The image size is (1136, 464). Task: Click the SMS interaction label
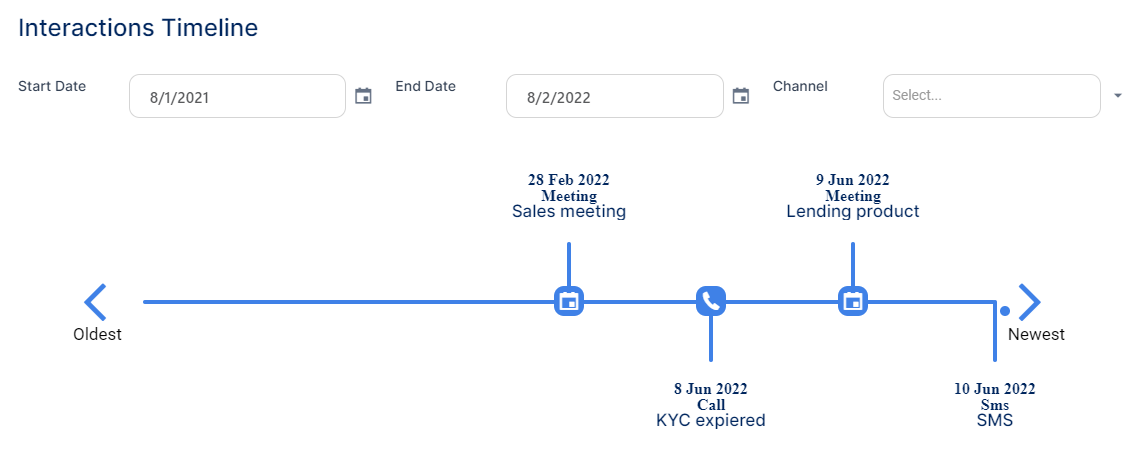click(x=994, y=421)
